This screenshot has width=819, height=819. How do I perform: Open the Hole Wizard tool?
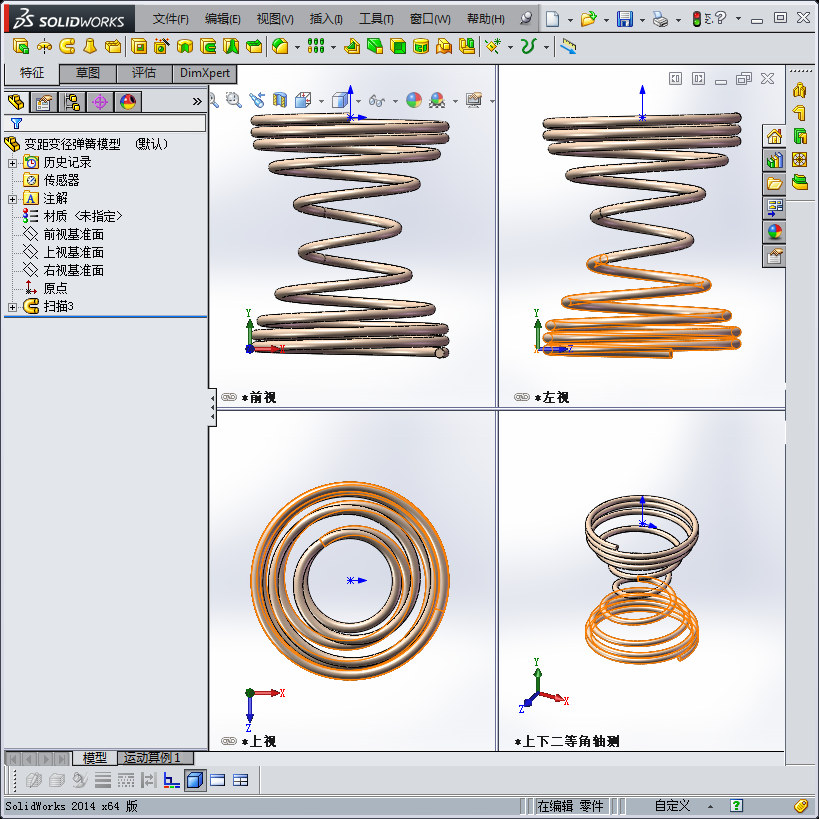(x=161, y=46)
